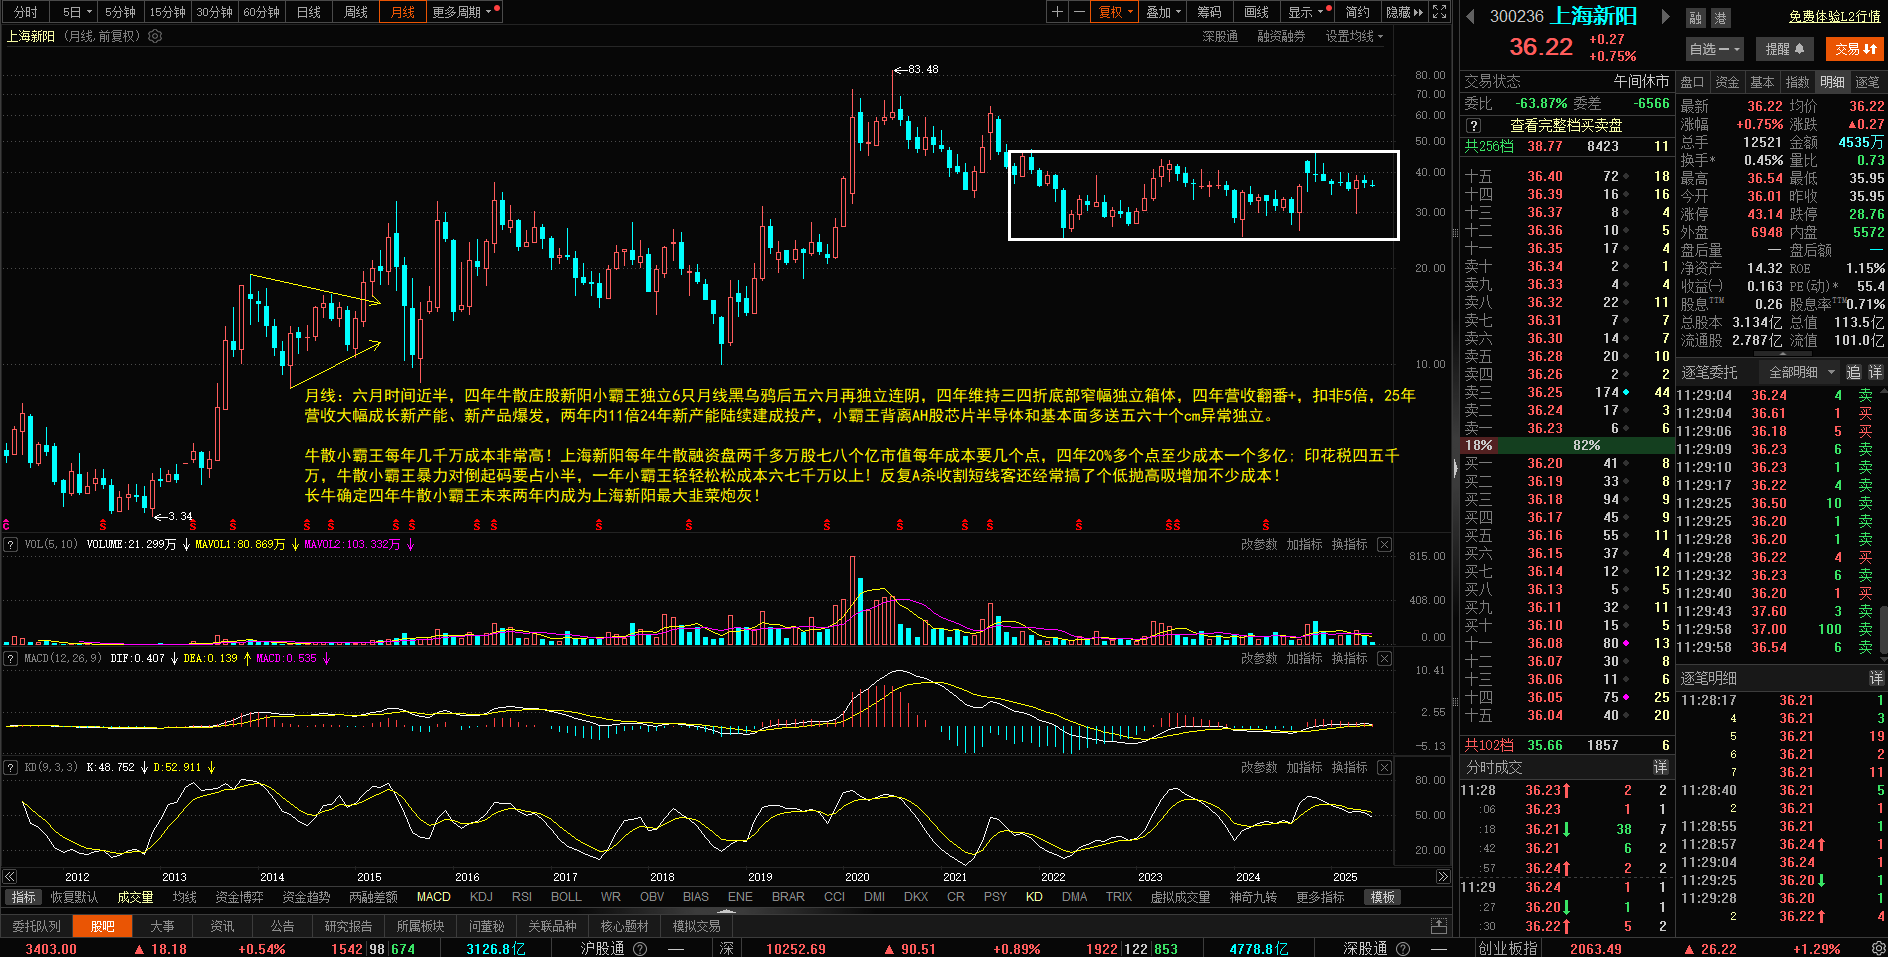
Task: Go to previous stock with the left arrow
Action: [x=1470, y=17]
